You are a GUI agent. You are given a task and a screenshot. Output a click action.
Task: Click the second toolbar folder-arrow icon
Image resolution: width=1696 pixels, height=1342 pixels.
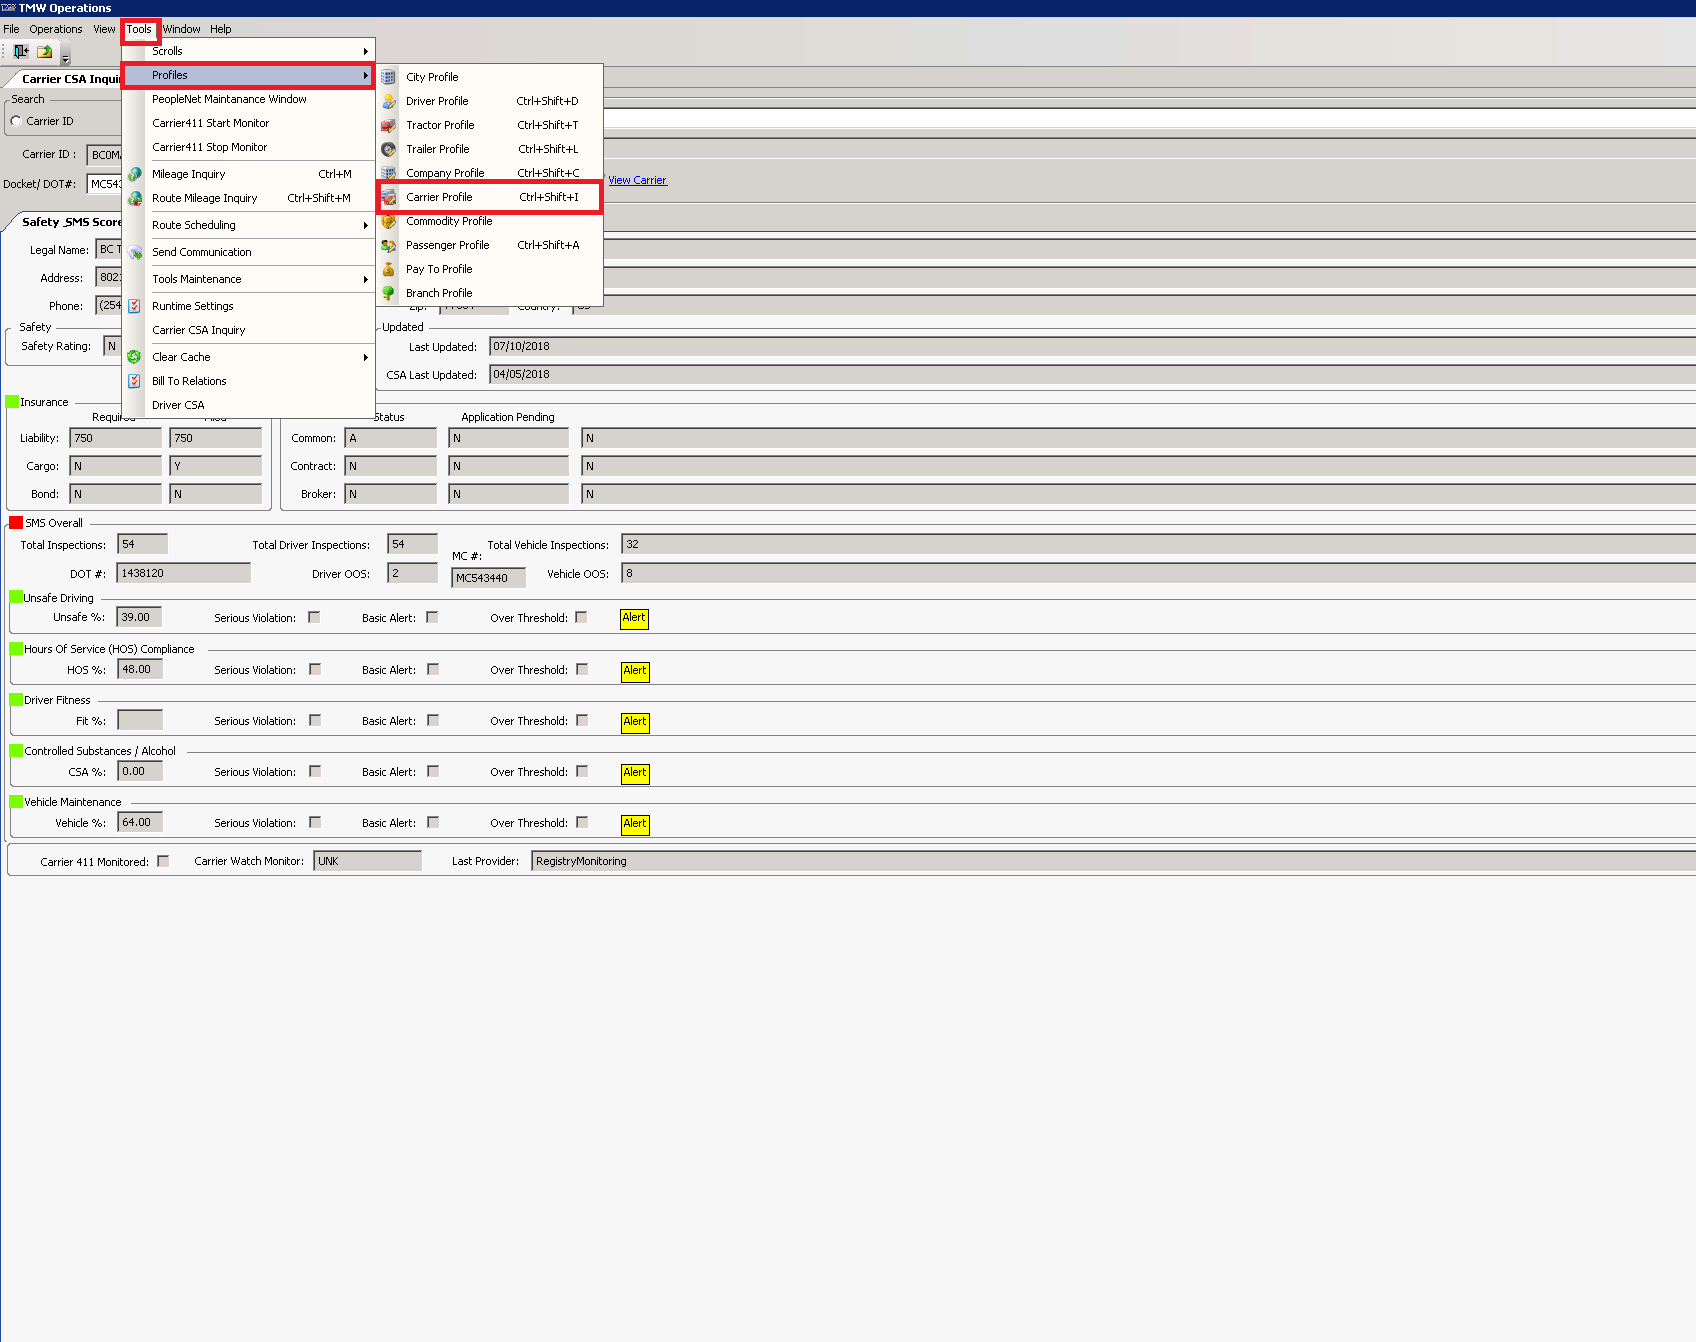click(x=45, y=51)
